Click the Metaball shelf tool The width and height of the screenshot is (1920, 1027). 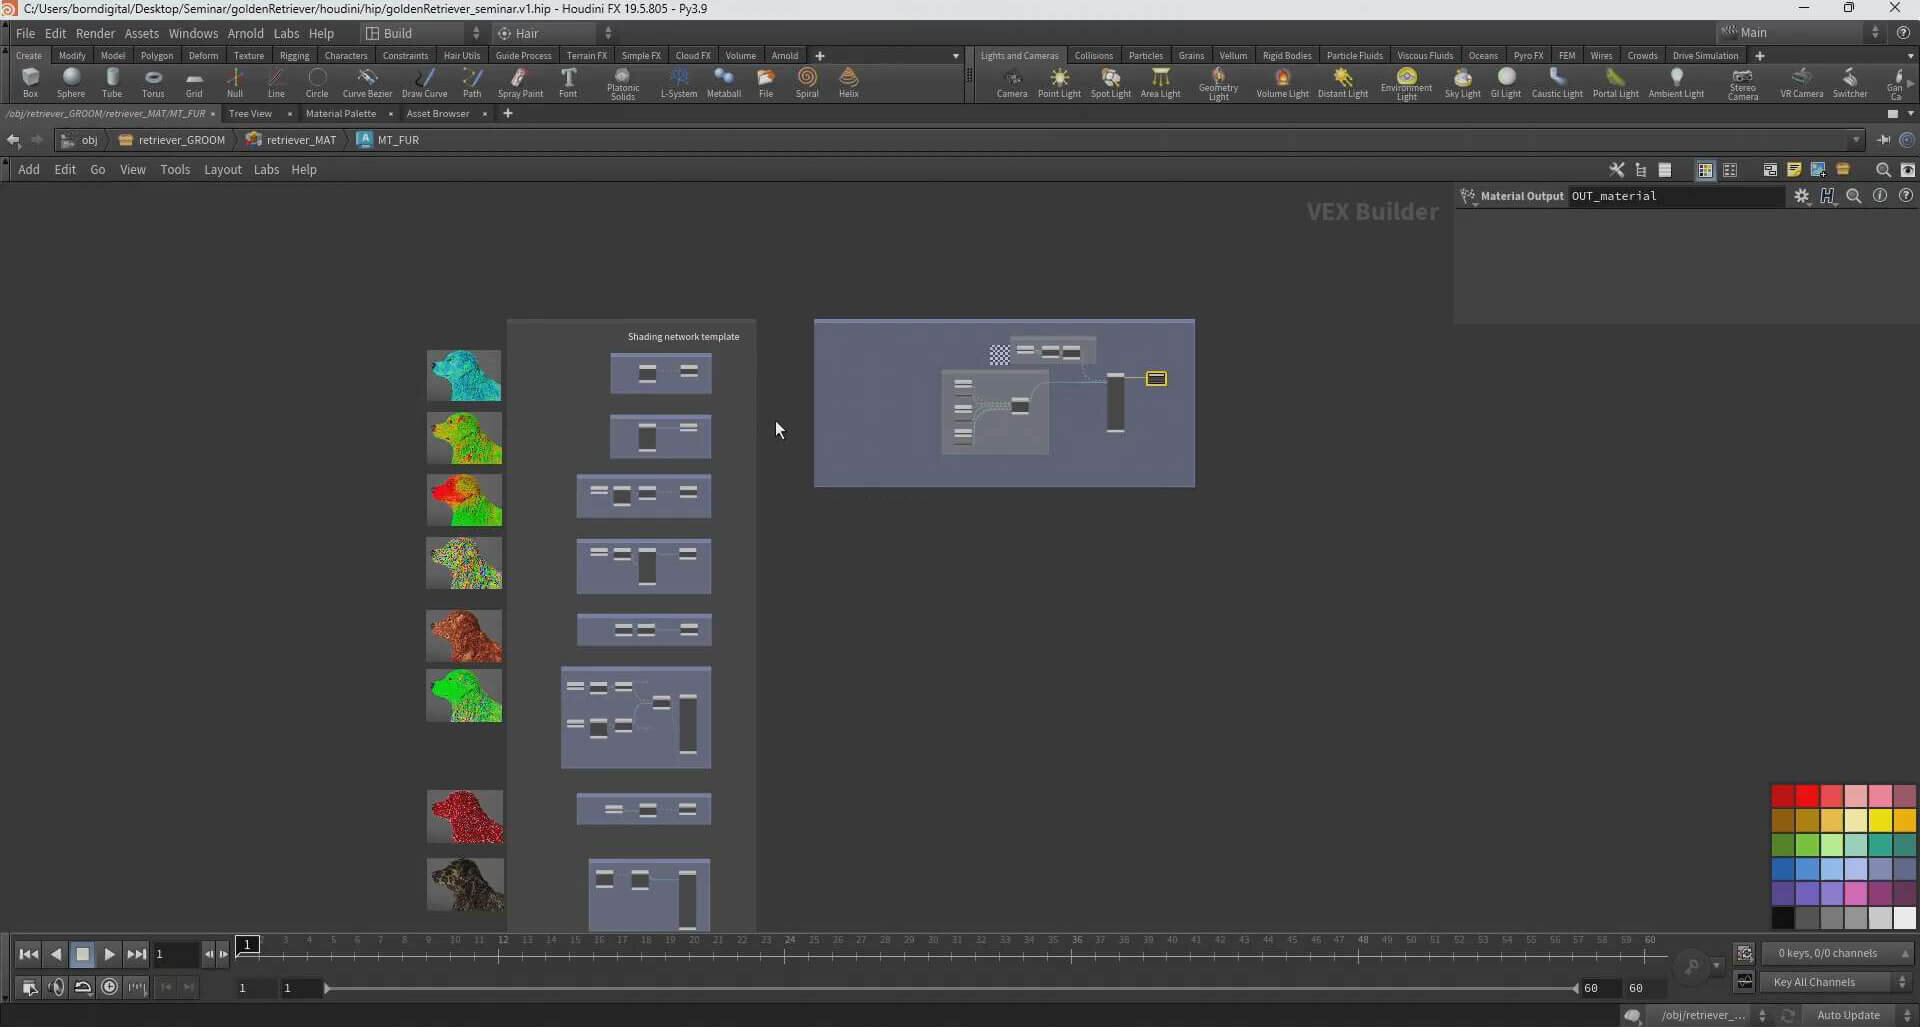[723, 82]
